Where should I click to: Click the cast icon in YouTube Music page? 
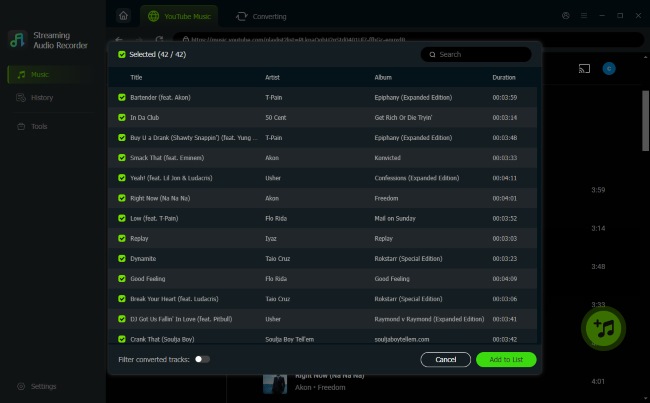point(584,68)
